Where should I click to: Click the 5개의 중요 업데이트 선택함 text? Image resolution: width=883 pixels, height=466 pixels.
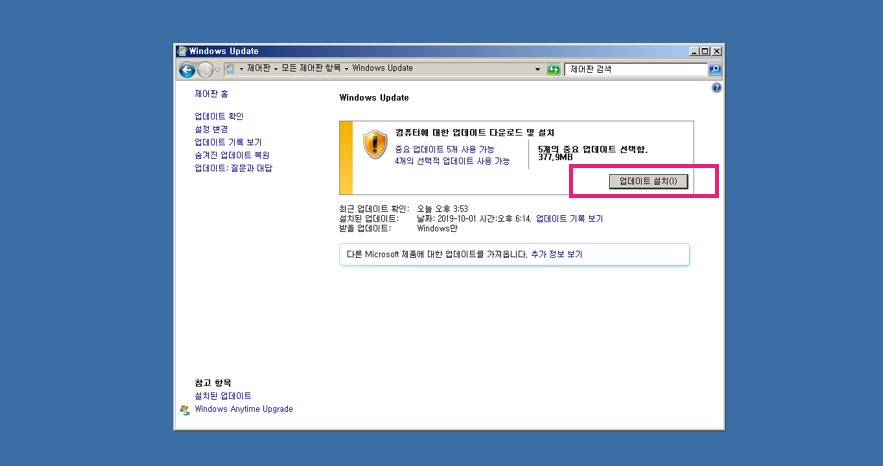[593, 149]
